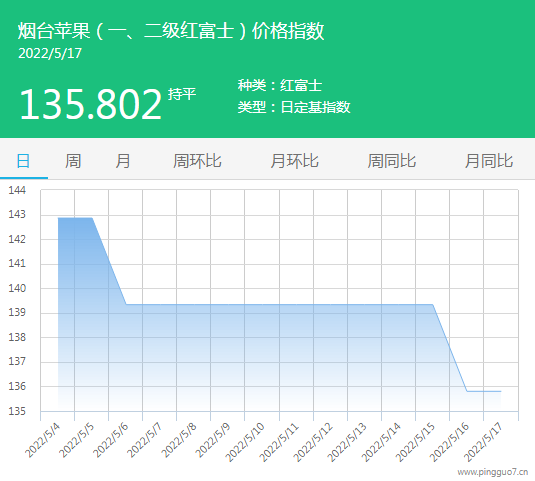Click the 种类：红富士 label
The height and width of the screenshot is (481, 535).
280,85
